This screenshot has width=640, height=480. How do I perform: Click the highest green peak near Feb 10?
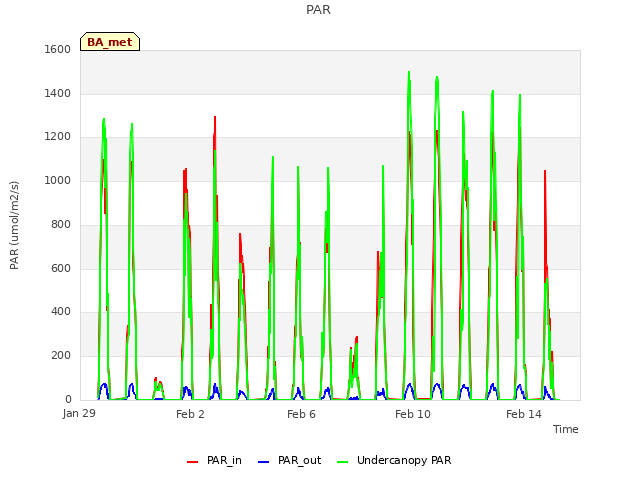tap(409, 73)
